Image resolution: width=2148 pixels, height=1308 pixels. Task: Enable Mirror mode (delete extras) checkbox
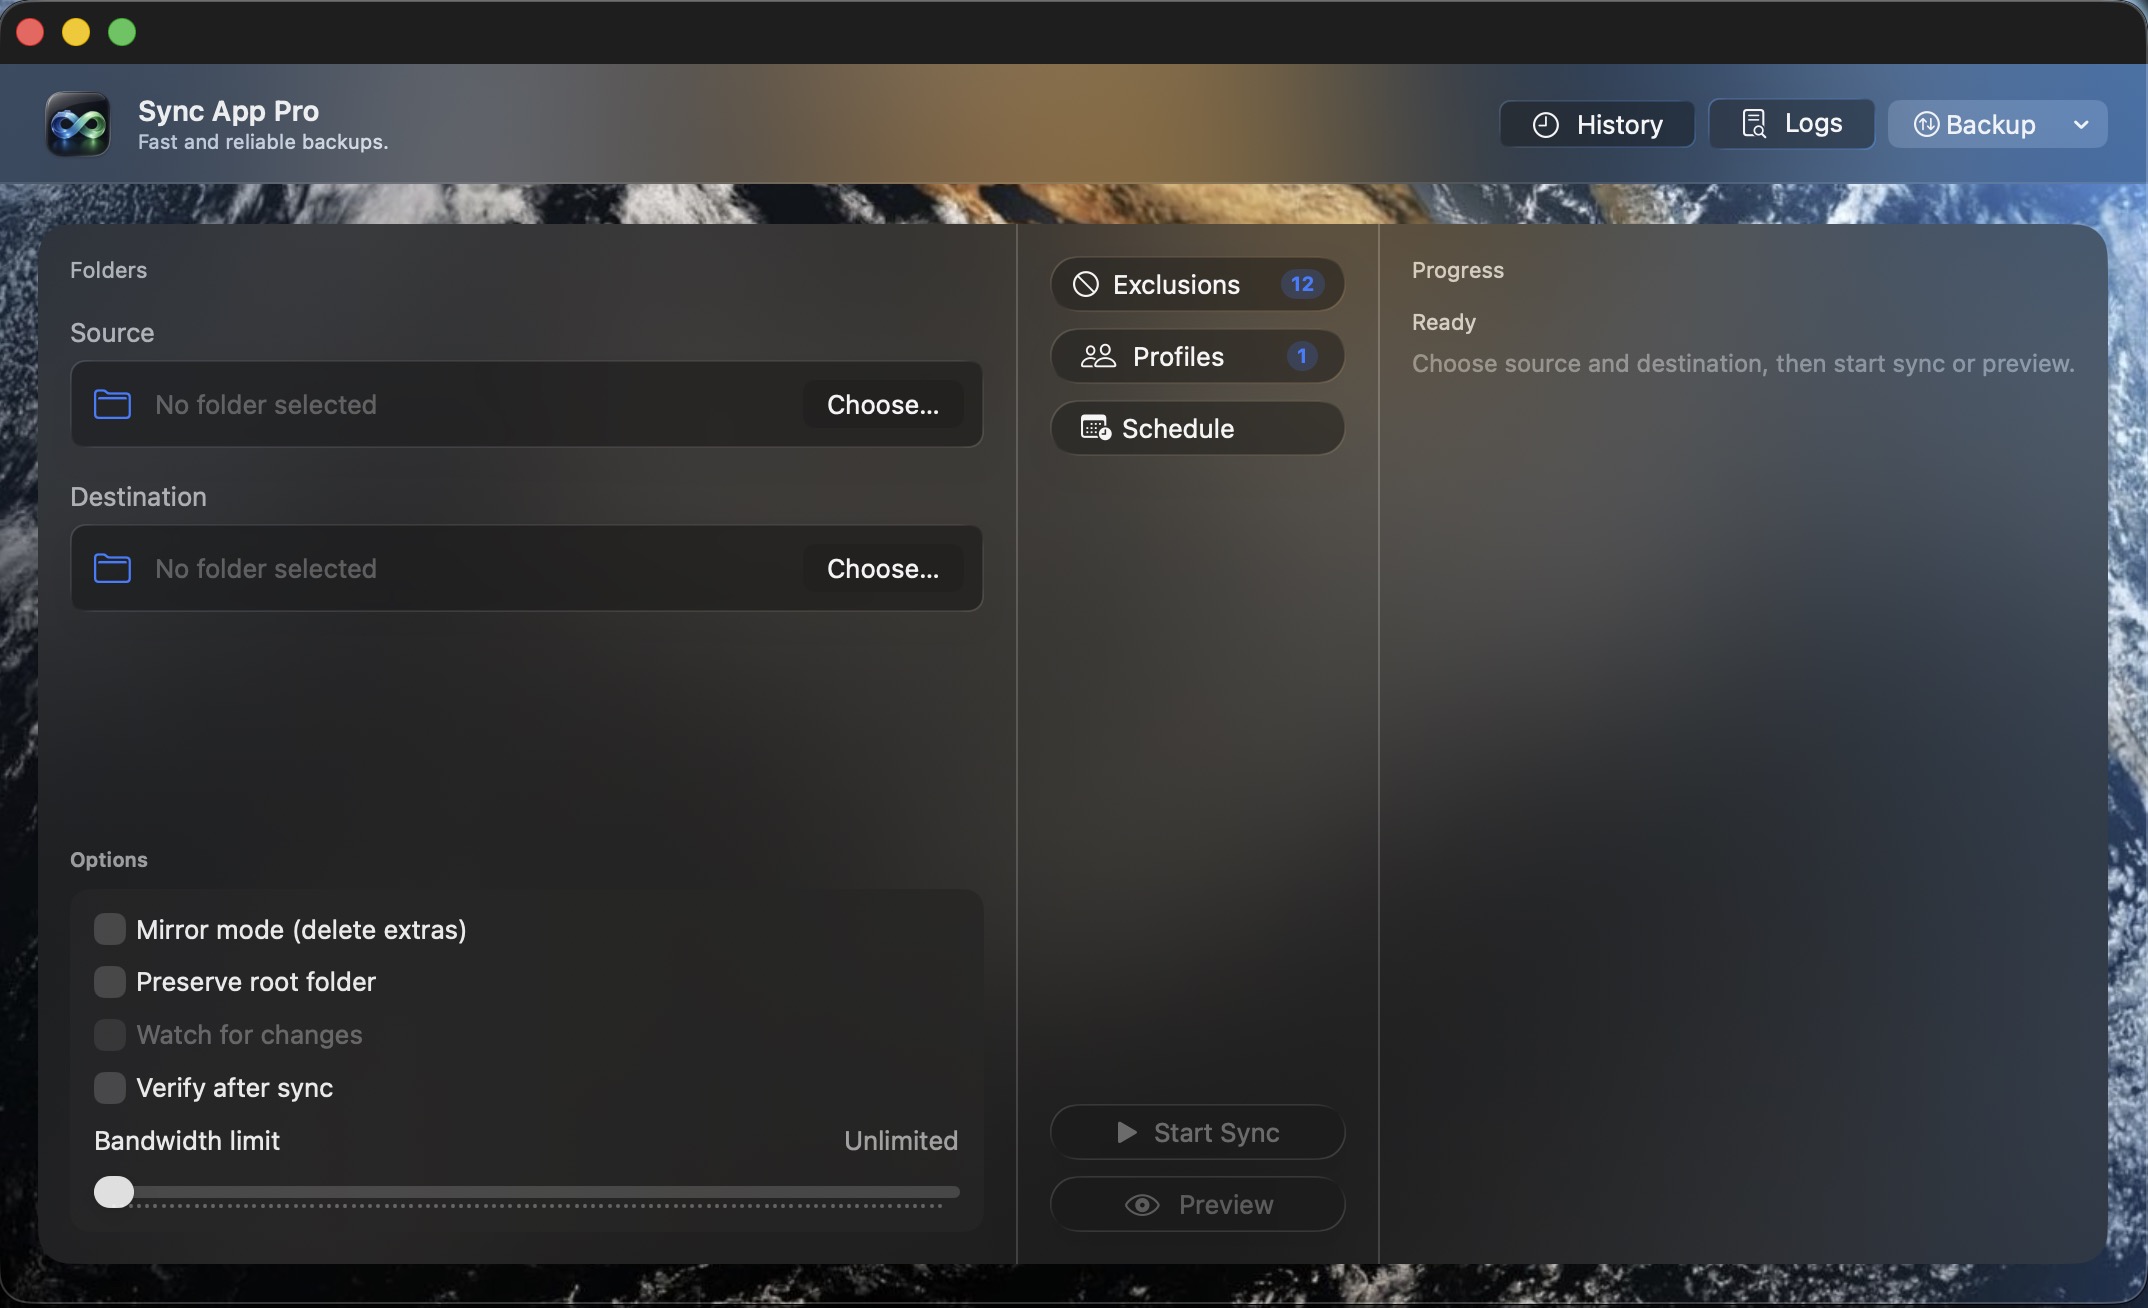point(110,929)
